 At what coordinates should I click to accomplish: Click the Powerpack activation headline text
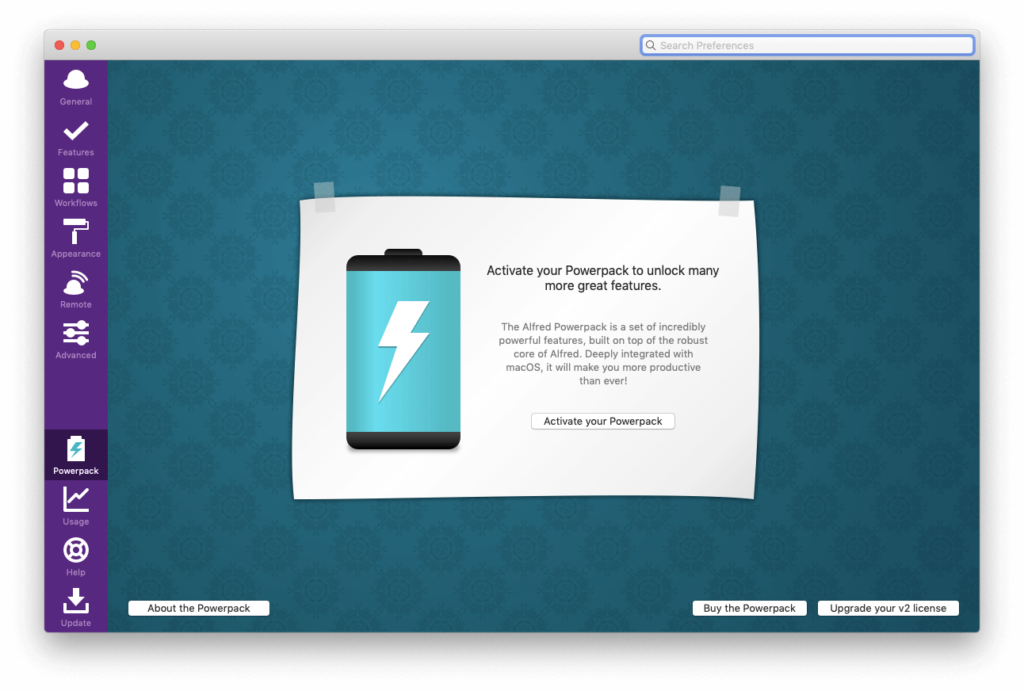(x=603, y=278)
